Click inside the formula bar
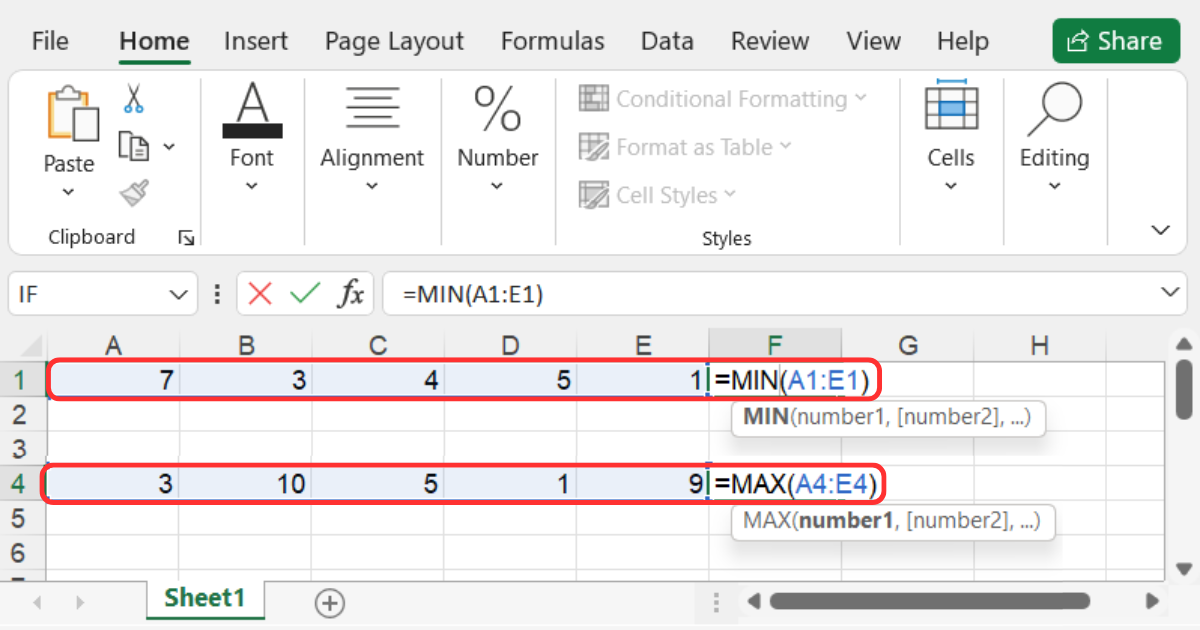 pos(700,293)
